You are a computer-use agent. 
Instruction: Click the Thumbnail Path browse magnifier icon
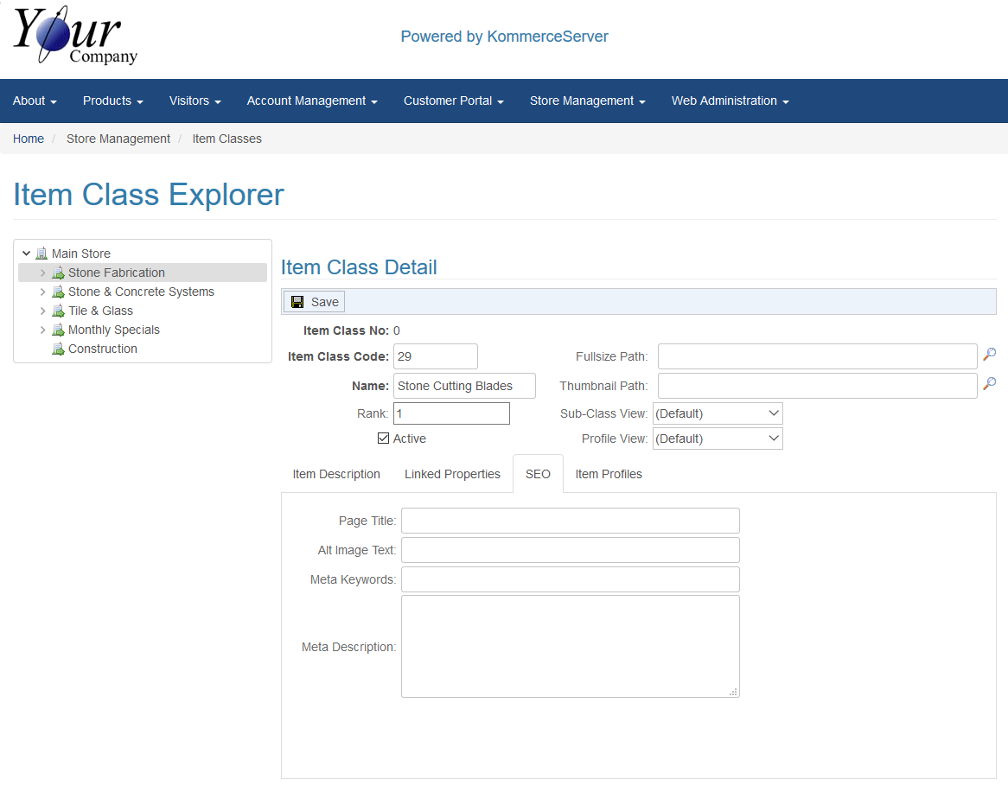[989, 384]
